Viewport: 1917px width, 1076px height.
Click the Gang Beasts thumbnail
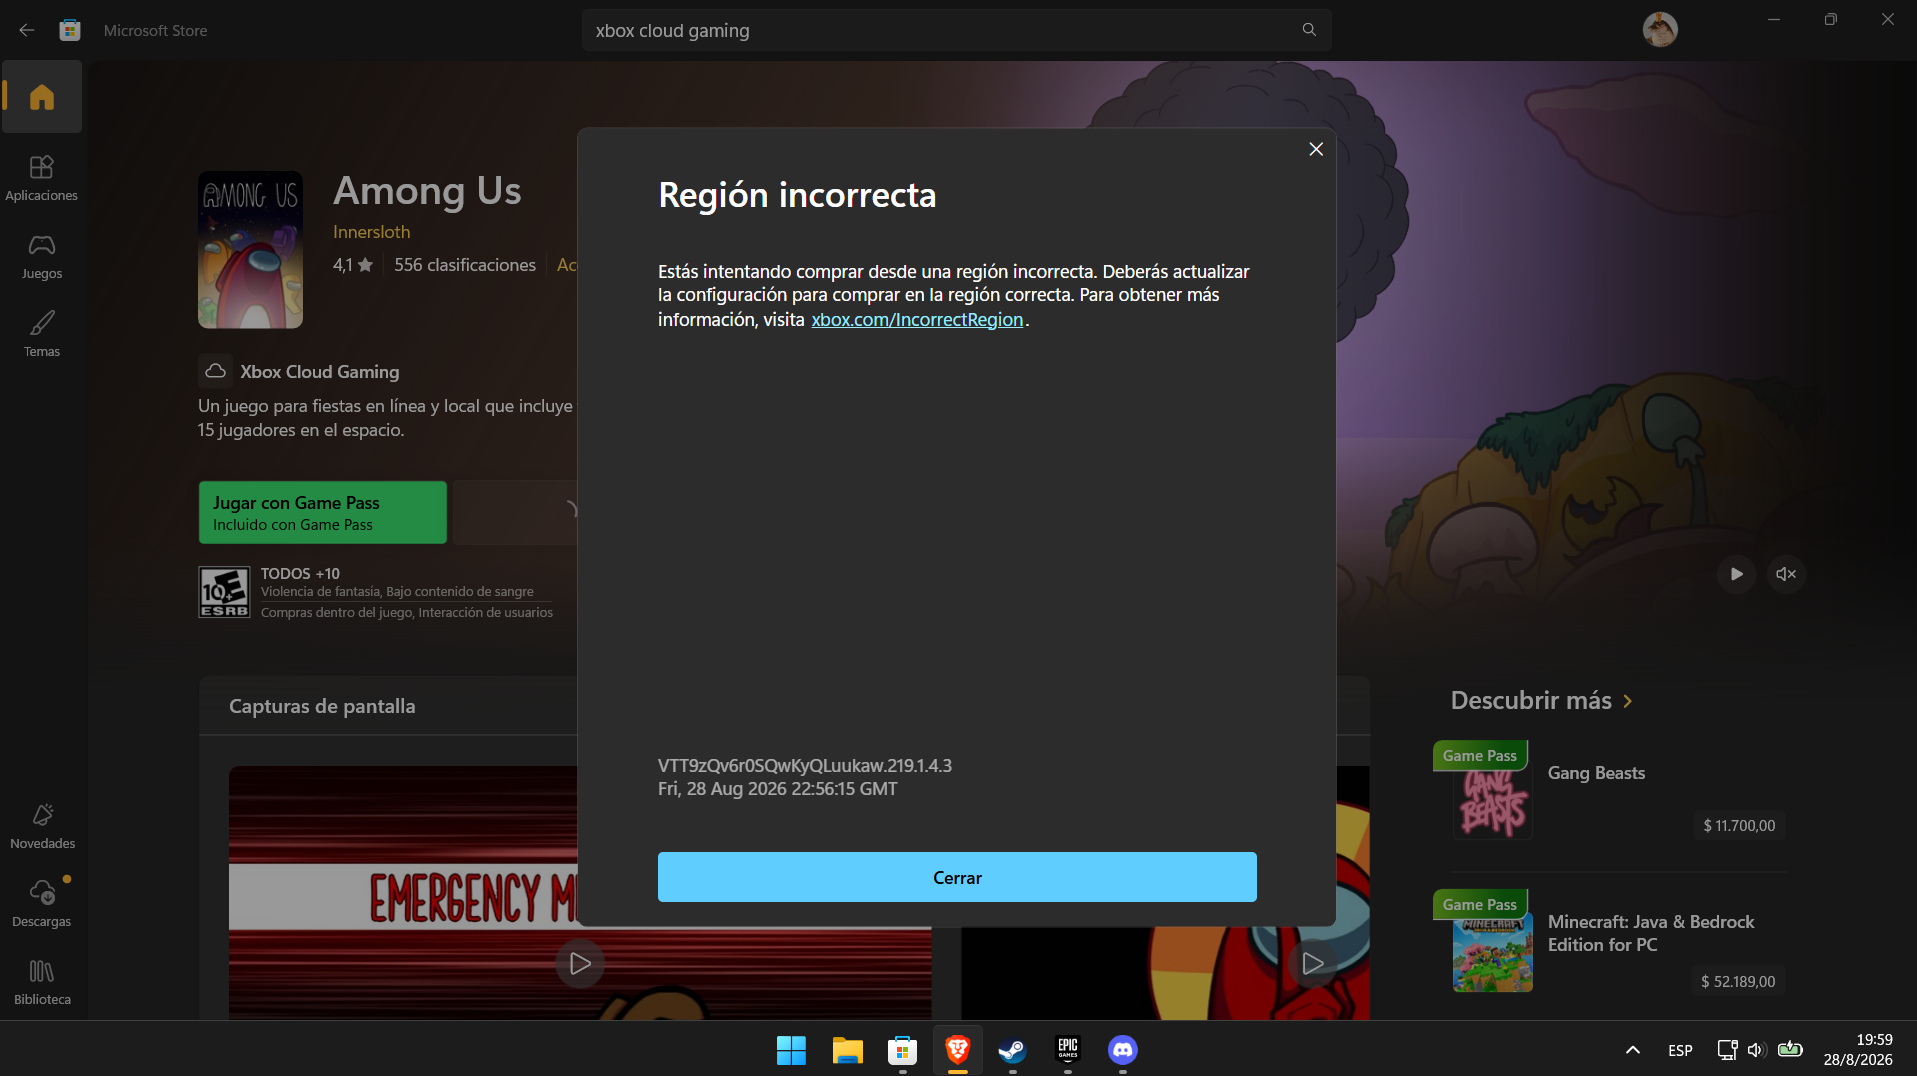[1492, 801]
